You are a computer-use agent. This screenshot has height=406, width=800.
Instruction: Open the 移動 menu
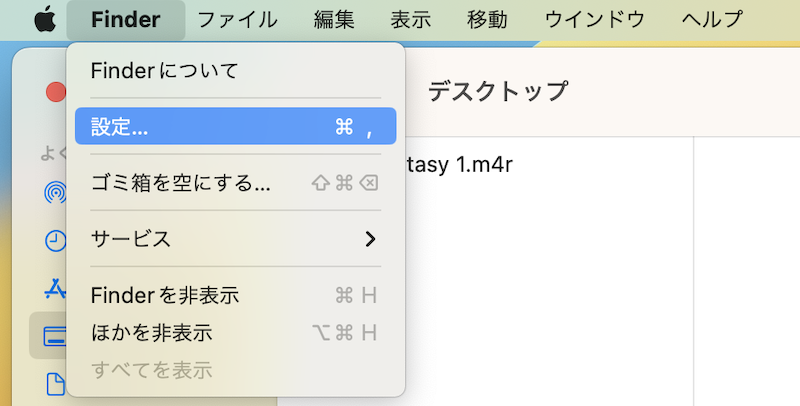[x=487, y=19]
